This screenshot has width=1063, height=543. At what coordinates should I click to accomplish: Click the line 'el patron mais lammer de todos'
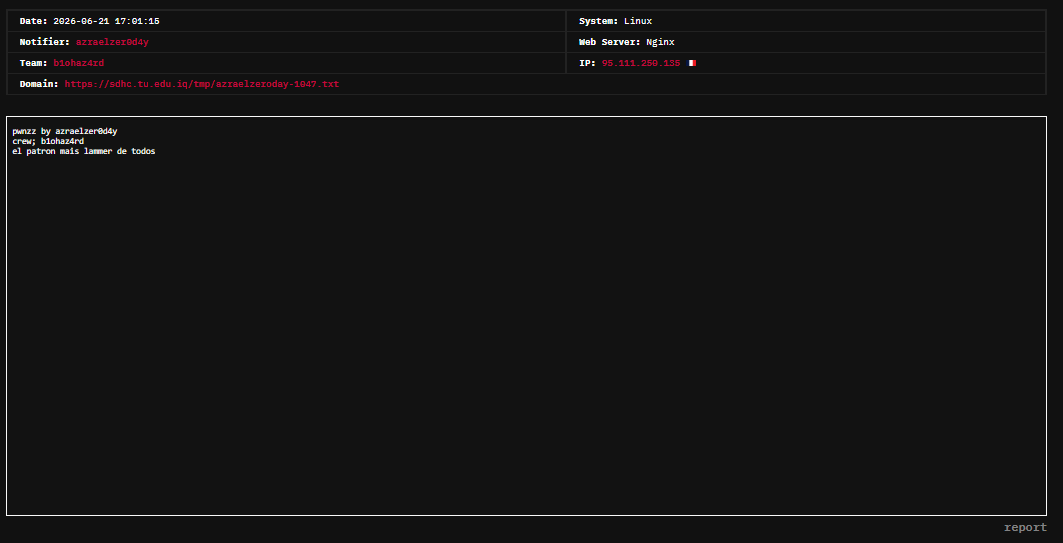pos(83,151)
